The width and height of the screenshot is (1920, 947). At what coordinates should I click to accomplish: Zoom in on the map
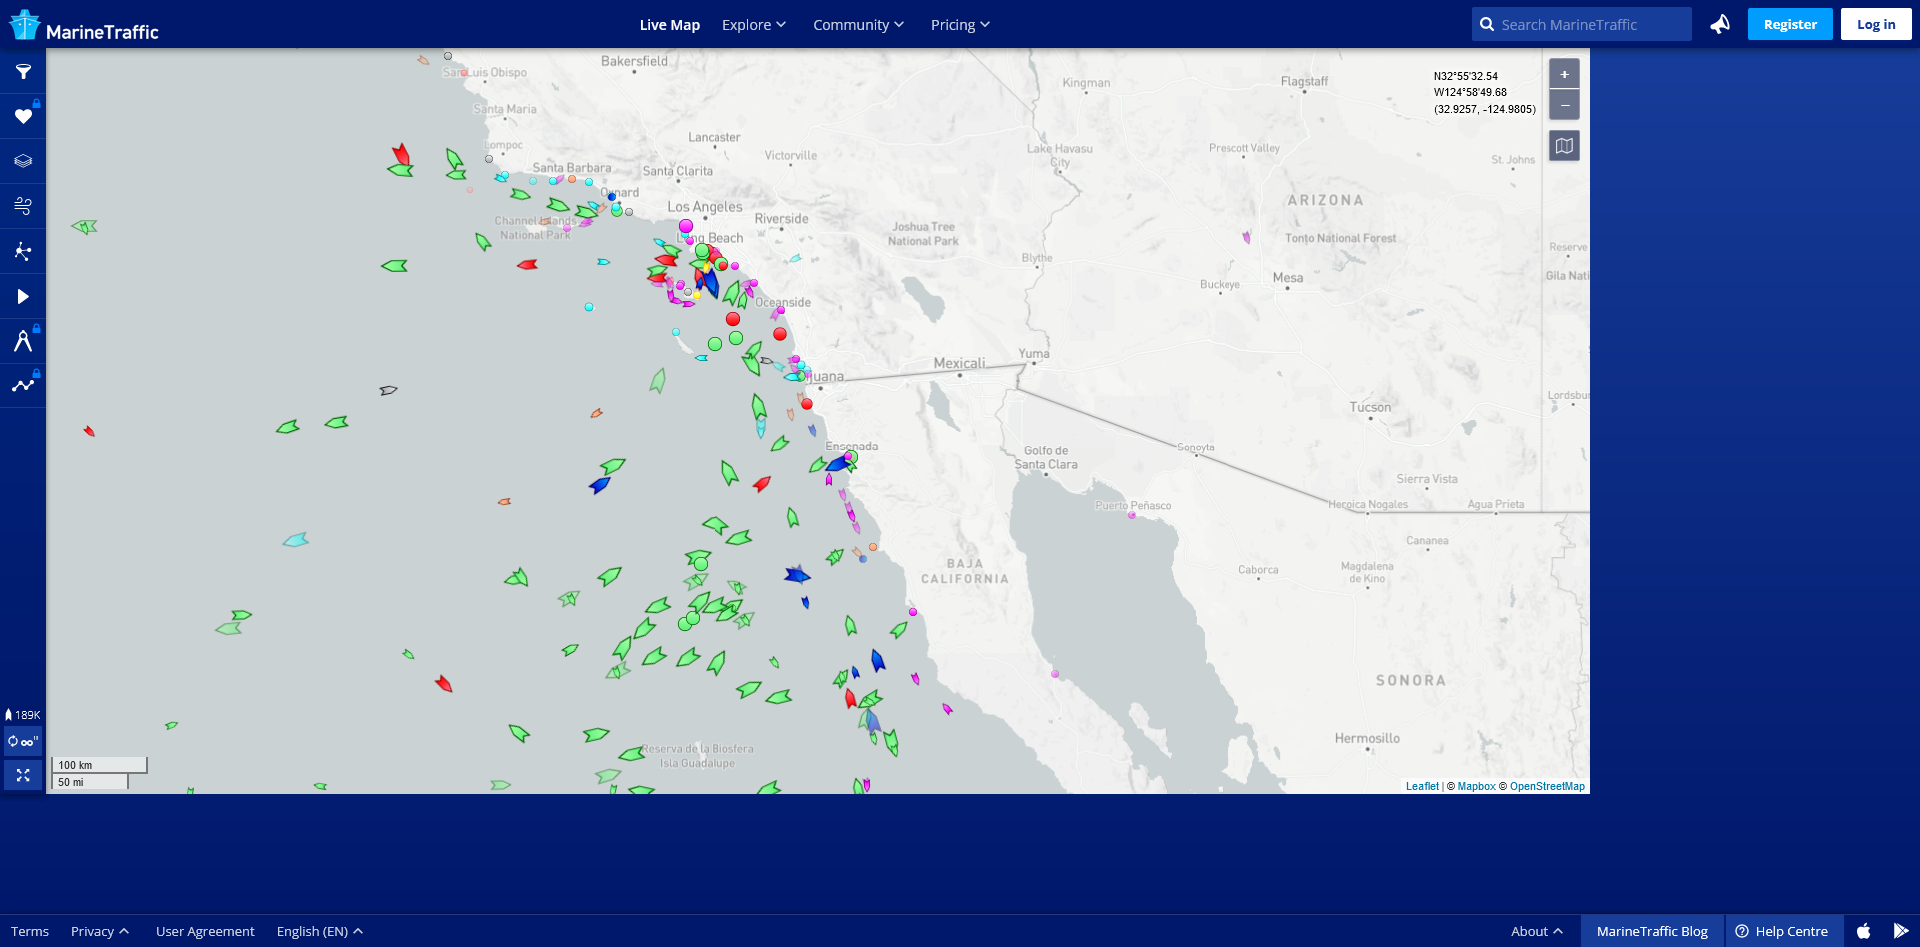point(1564,74)
